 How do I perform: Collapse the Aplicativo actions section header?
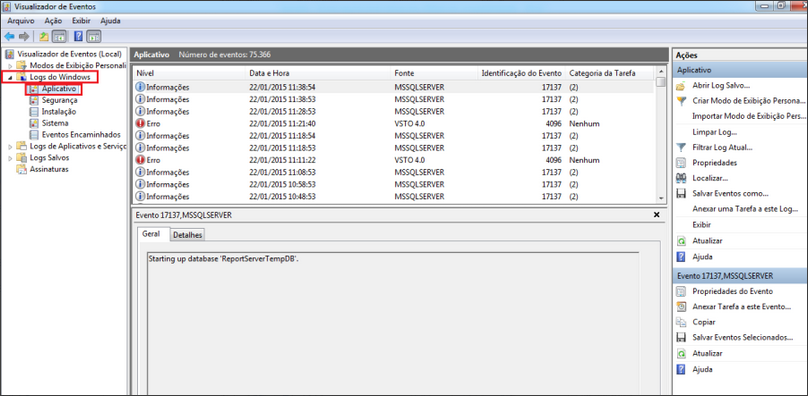click(739, 70)
